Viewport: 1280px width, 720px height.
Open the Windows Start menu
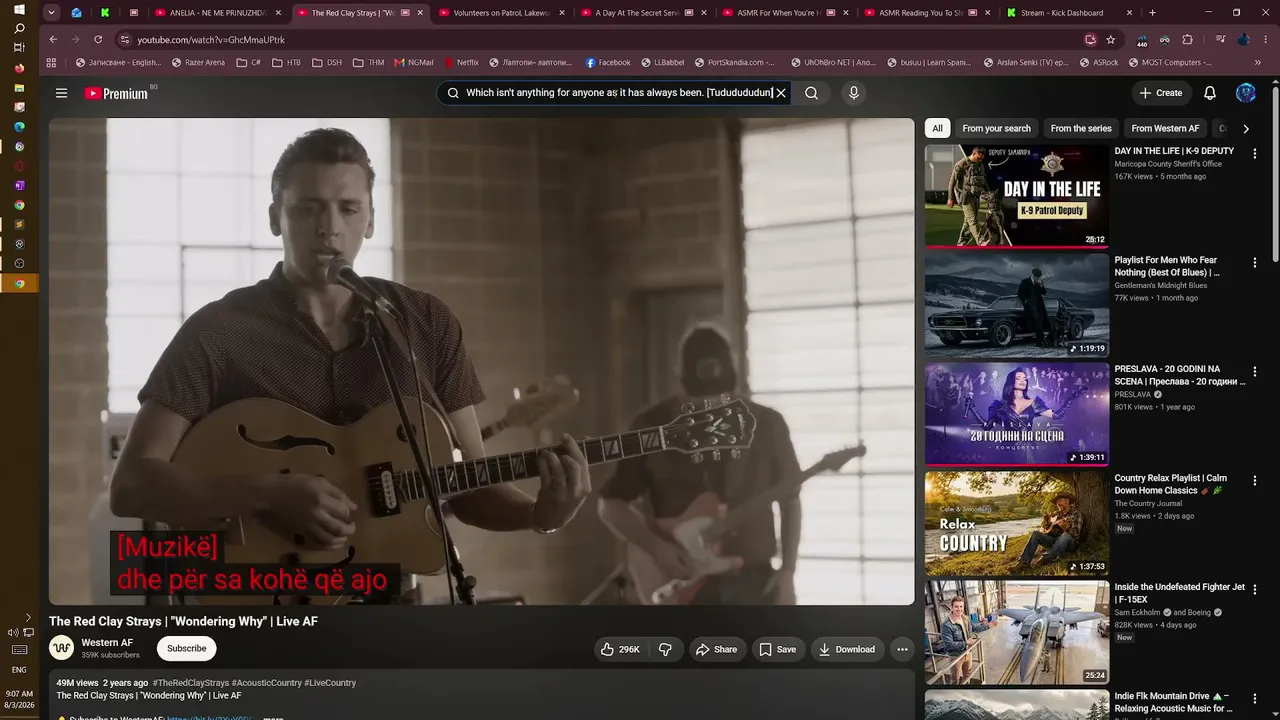19,9
